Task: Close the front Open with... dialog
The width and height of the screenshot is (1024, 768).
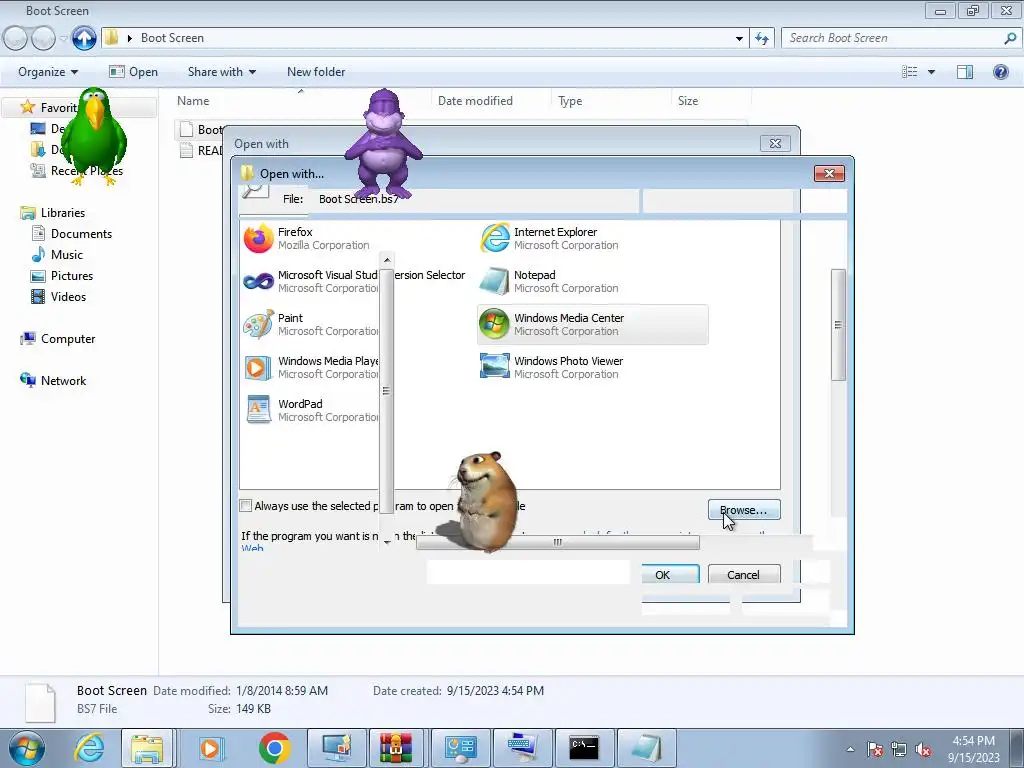Action: (x=829, y=173)
